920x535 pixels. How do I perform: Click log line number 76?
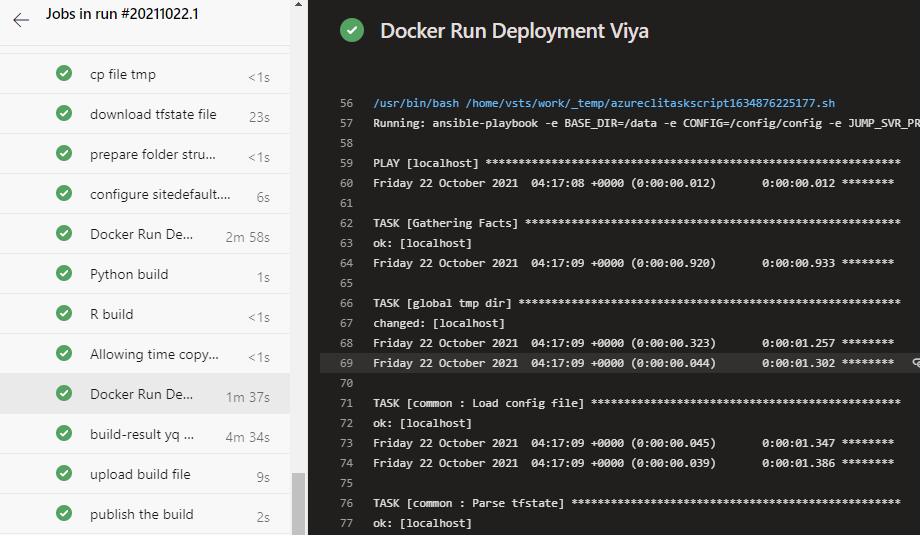coord(346,503)
